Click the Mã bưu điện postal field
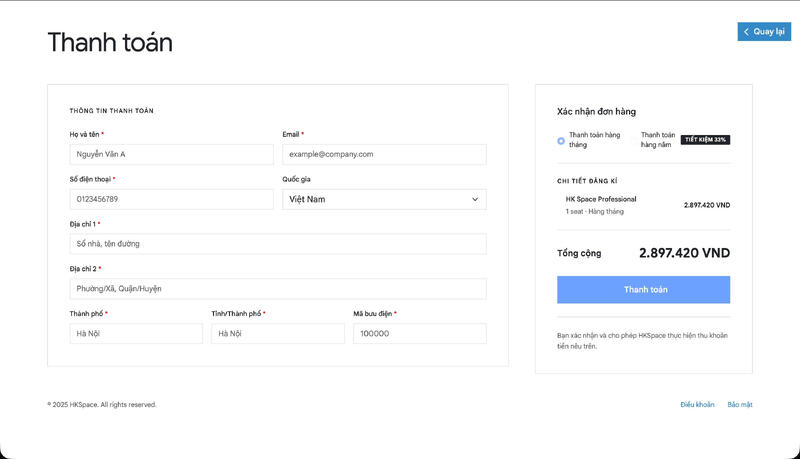This screenshot has height=459, width=800. coord(419,334)
